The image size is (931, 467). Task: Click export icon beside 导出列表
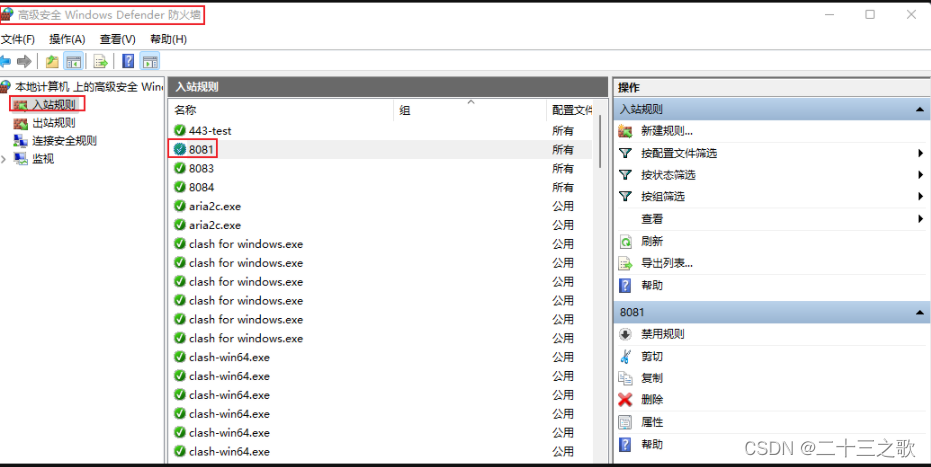coord(625,263)
